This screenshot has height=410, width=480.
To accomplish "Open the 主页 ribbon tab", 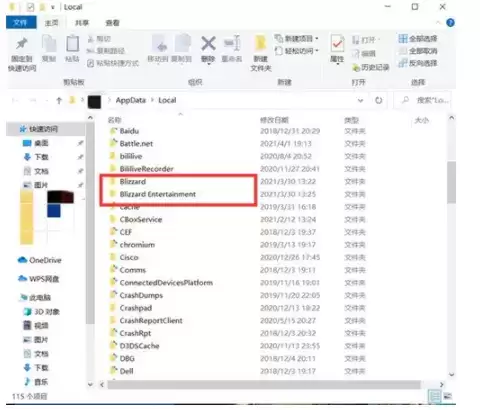I will pos(51,23).
